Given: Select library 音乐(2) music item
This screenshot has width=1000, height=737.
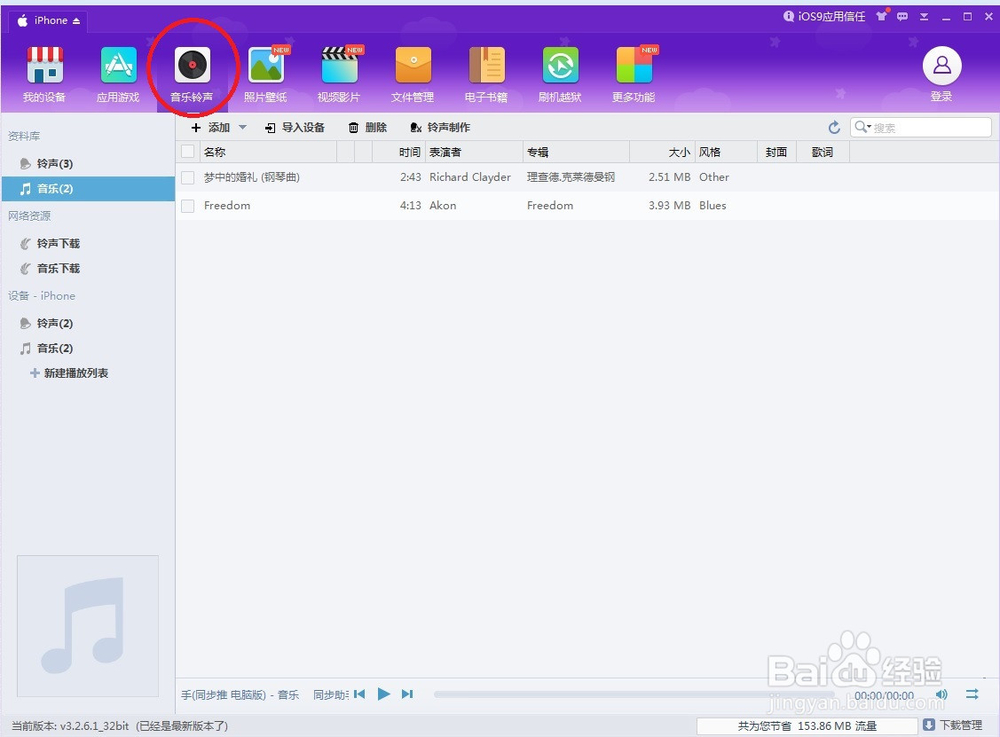Looking at the screenshot, I should pos(88,189).
